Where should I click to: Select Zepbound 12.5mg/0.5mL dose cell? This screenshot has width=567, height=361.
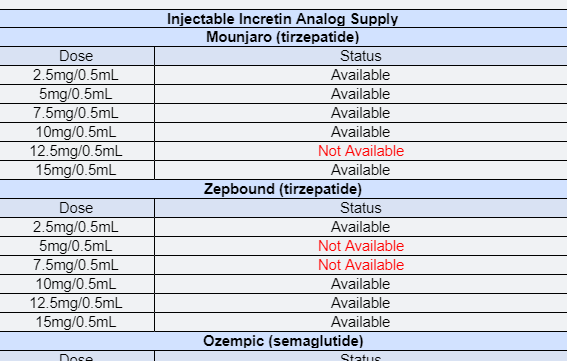(76, 303)
